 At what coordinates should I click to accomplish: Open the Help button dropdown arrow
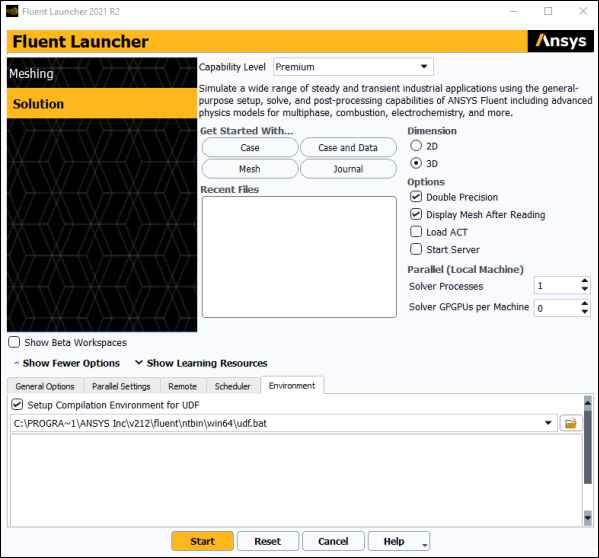pos(425,545)
